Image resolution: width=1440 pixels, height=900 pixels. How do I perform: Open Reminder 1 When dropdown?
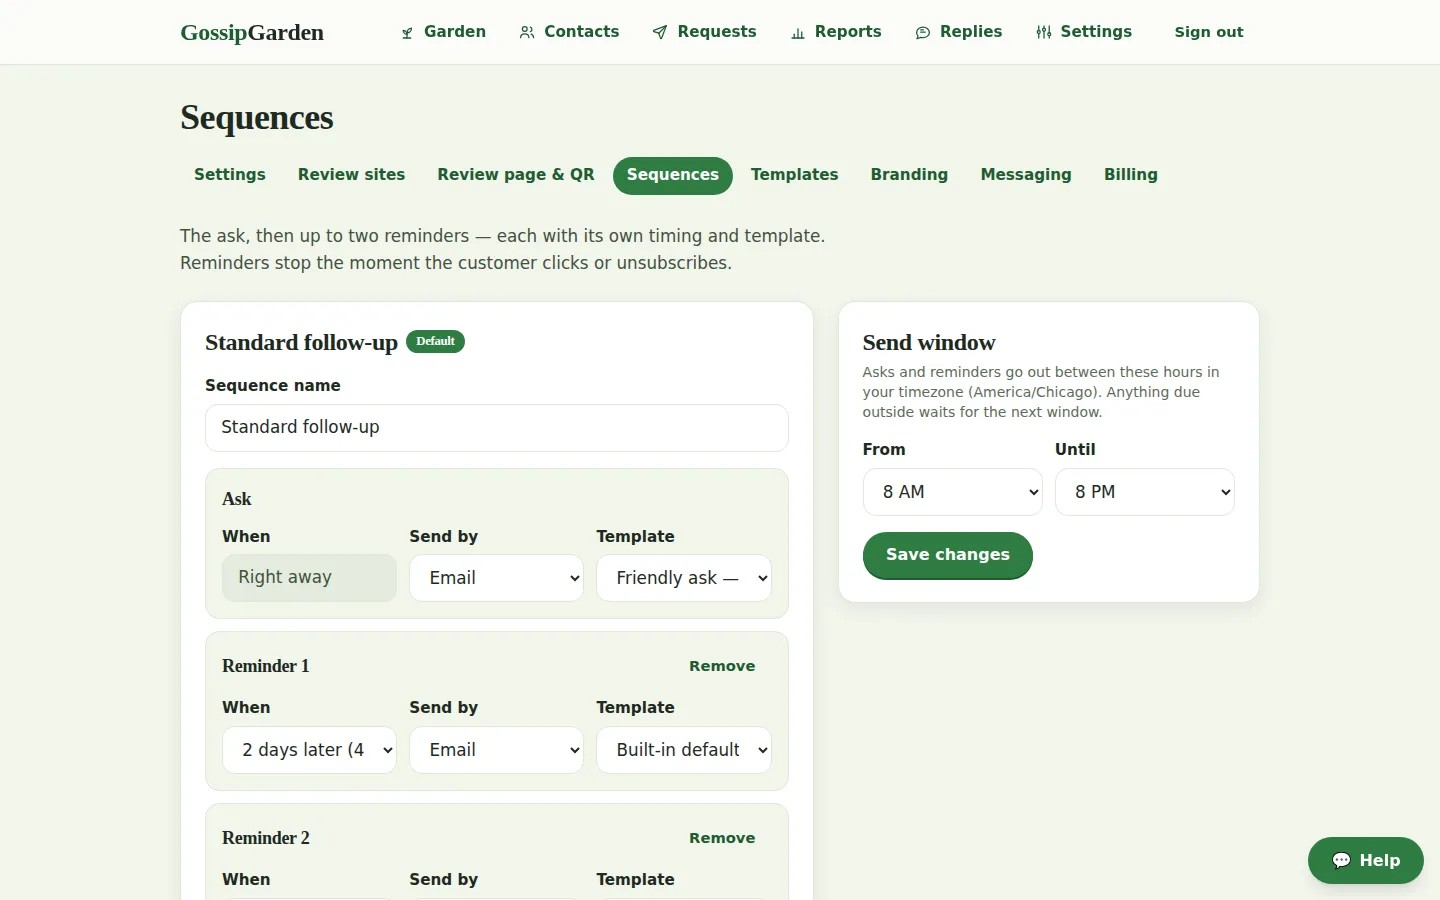tap(309, 750)
